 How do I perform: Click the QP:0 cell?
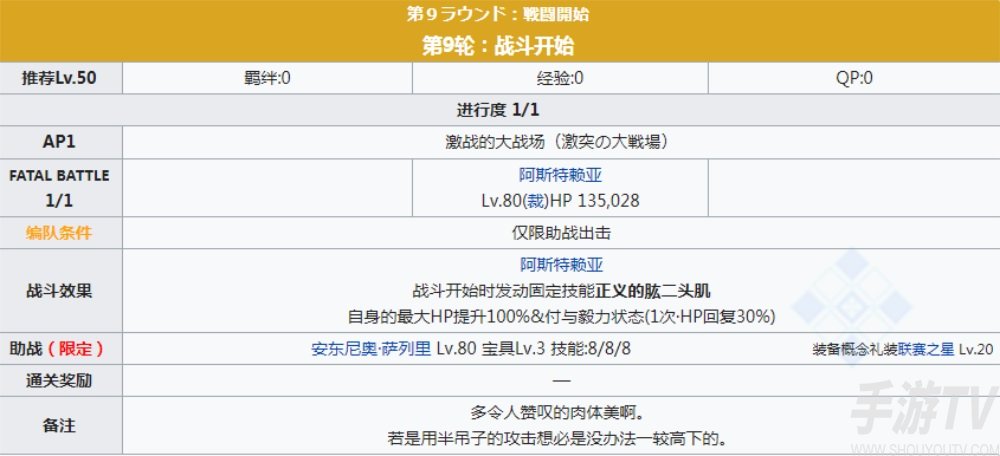(x=854, y=78)
